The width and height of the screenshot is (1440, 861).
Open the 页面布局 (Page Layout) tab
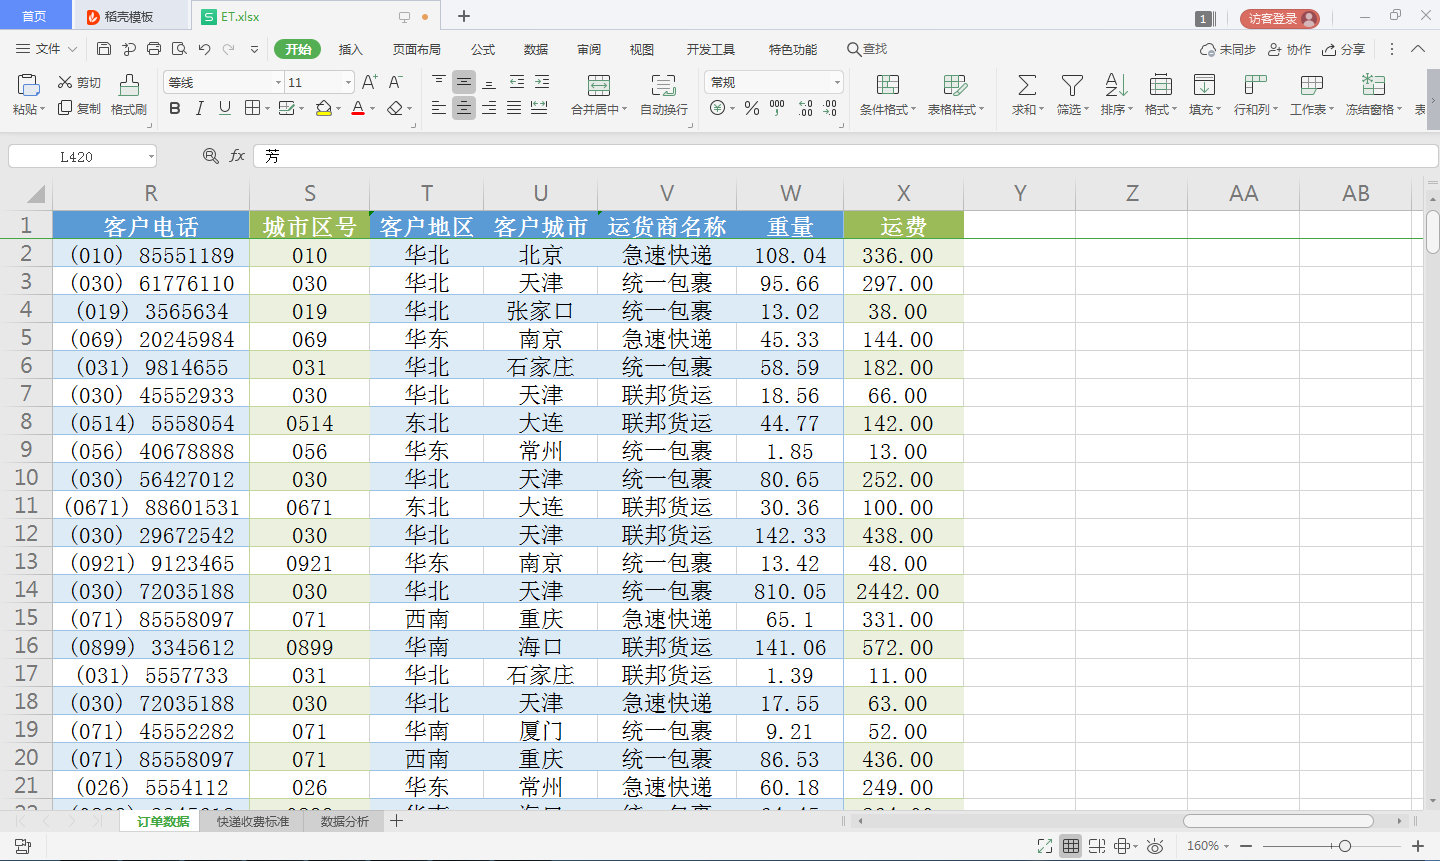[x=416, y=49]
